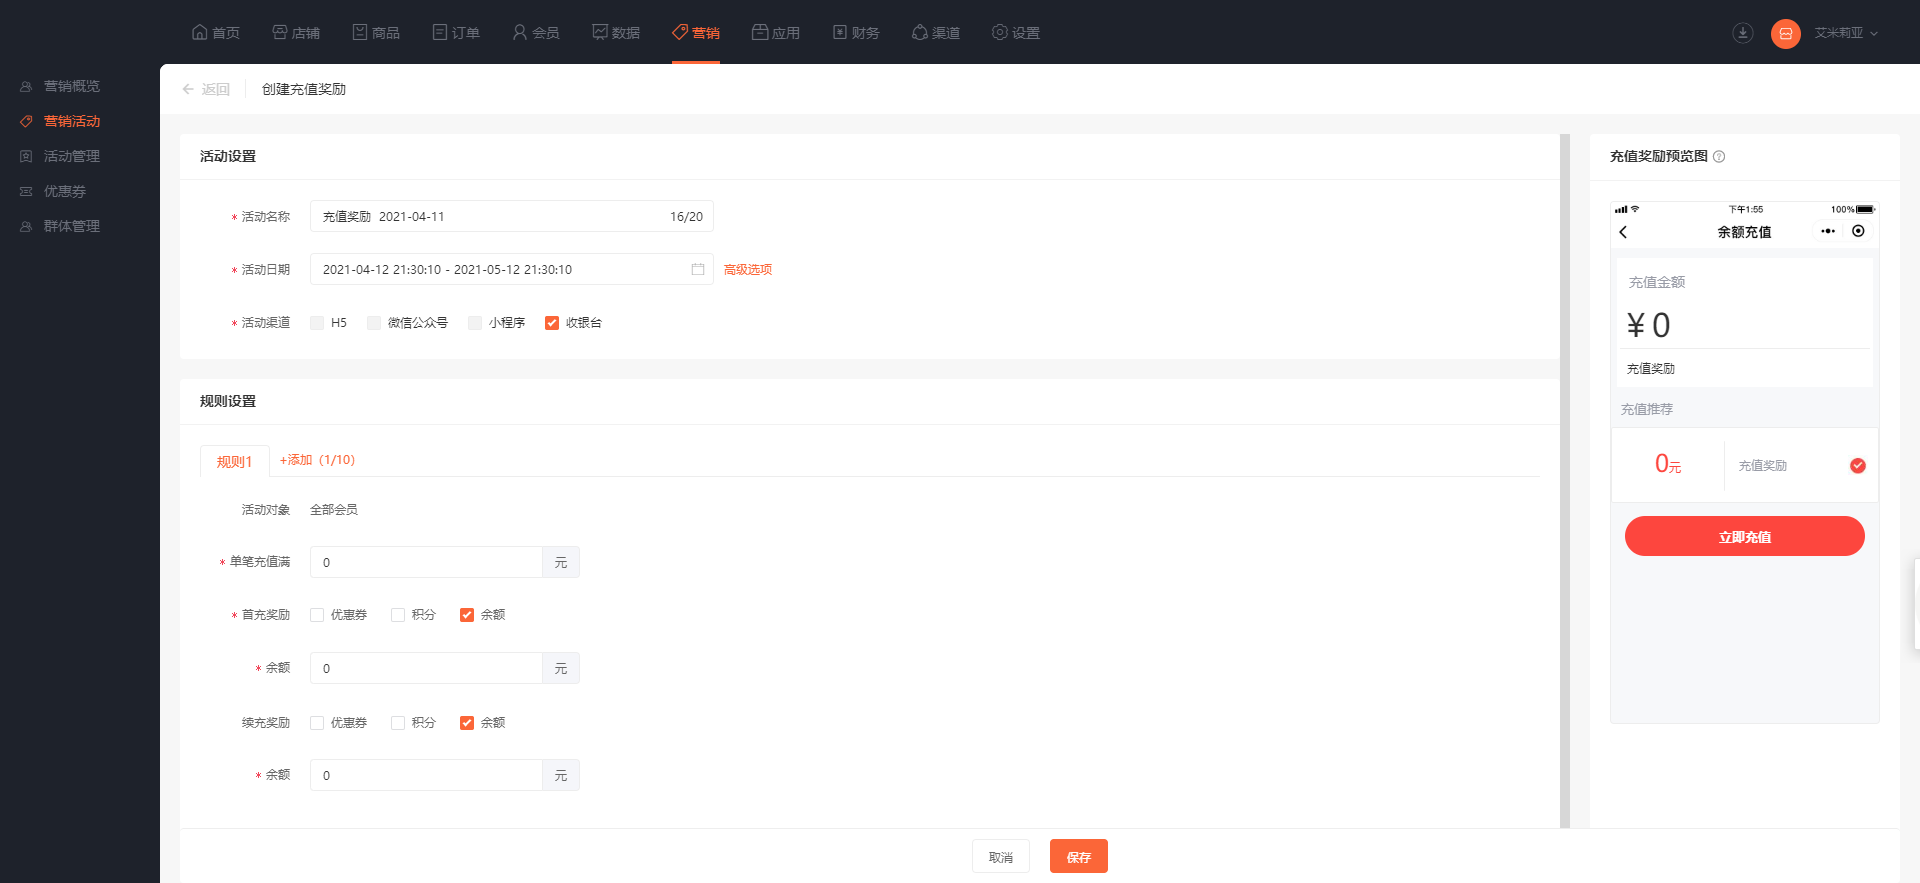
Task: Click the download icon in top bar
Action: coord(1743,33)
